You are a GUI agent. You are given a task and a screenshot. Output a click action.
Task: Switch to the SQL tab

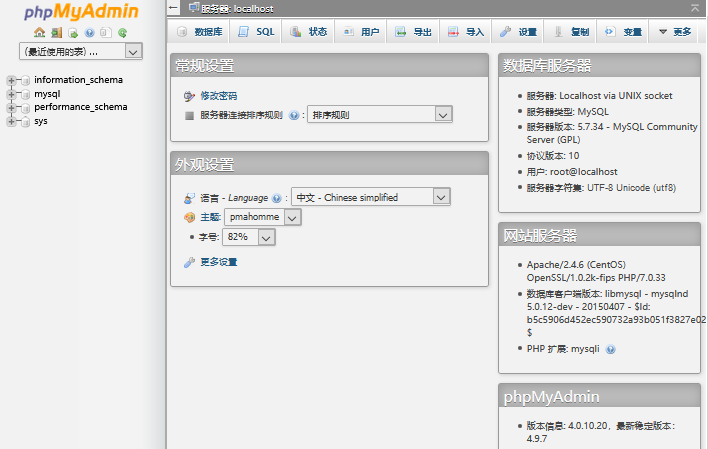coord(256,32)
